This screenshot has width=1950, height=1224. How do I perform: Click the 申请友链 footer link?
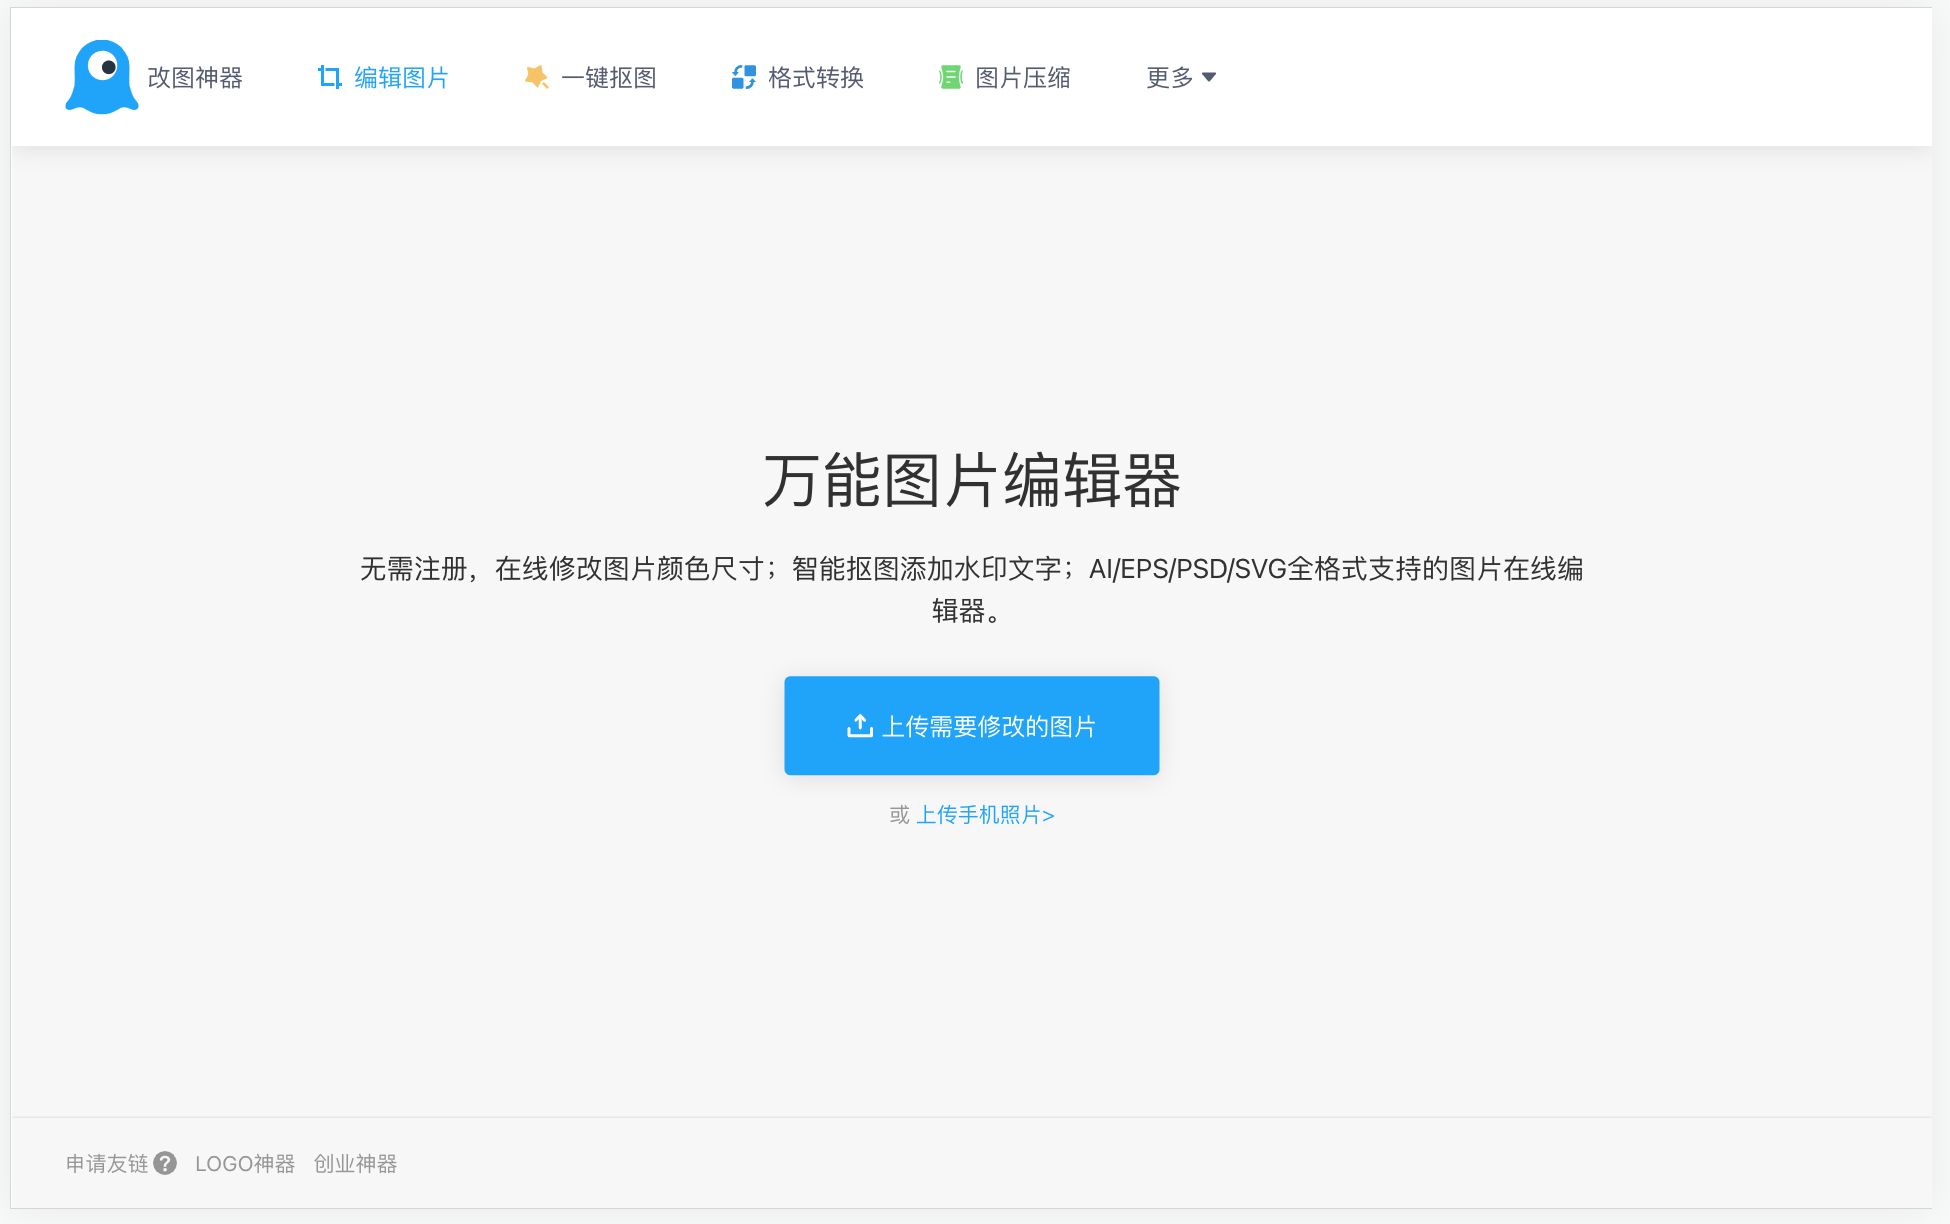point(107,1163)
